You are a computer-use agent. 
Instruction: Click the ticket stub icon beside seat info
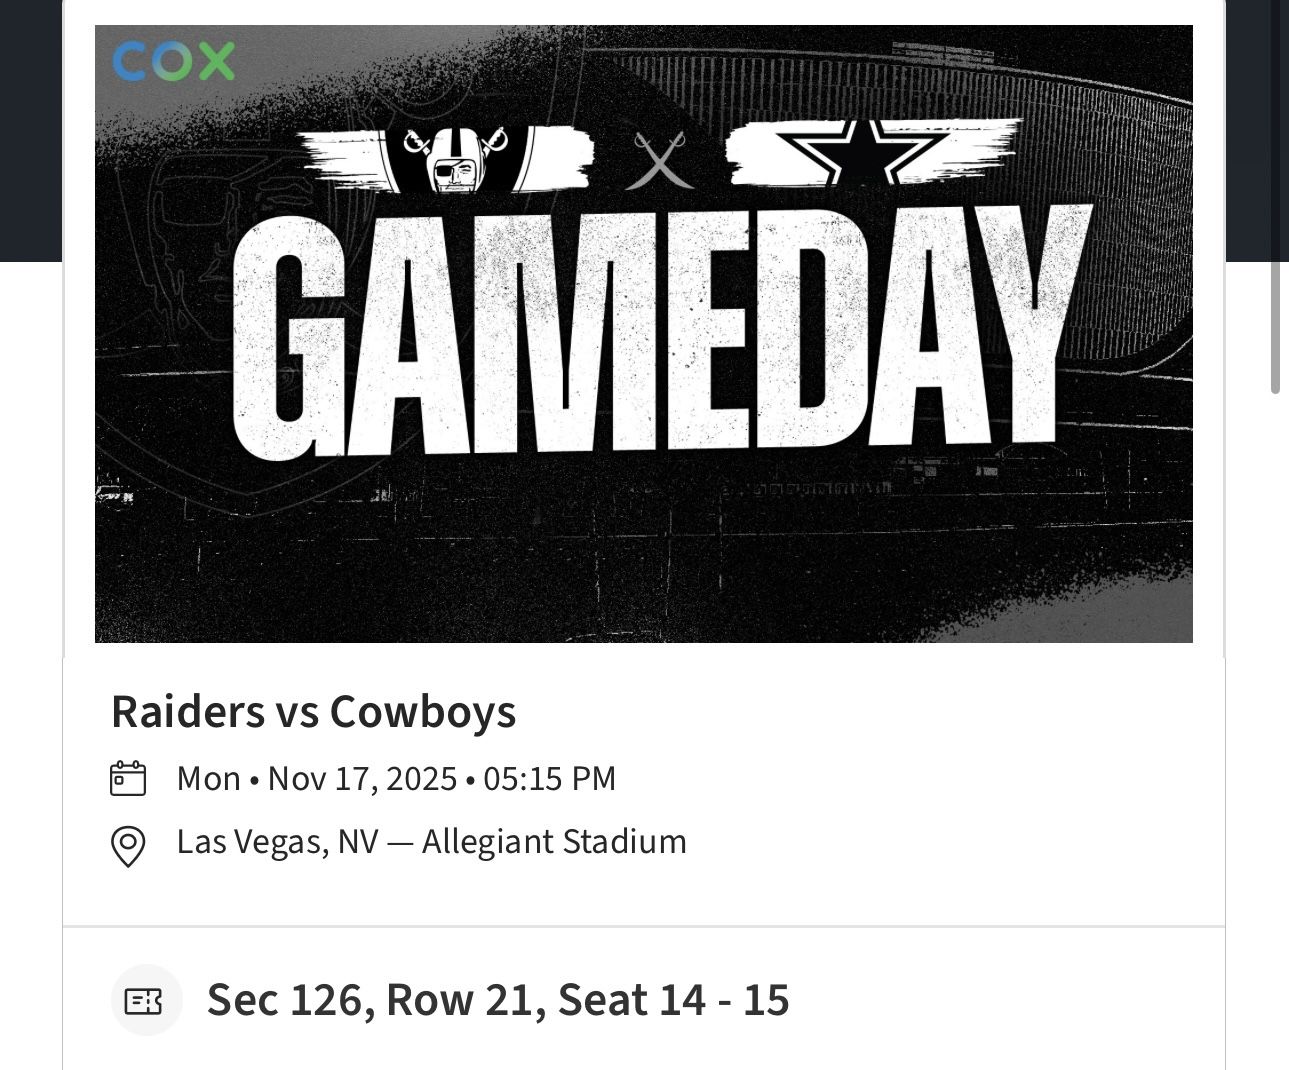coord(146,998)
